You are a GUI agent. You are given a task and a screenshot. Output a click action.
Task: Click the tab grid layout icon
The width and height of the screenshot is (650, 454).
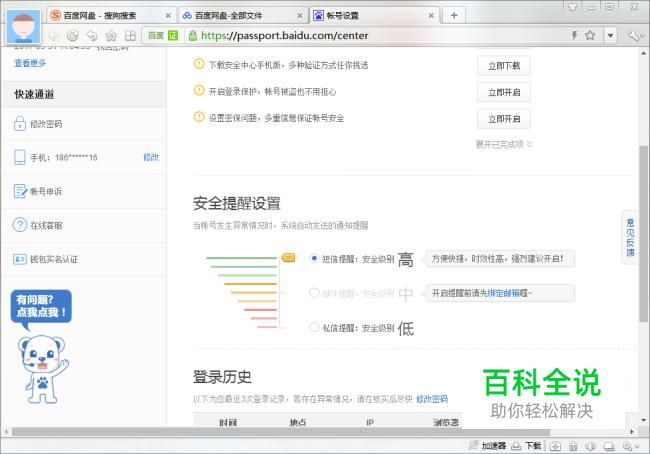click(130, 36)
